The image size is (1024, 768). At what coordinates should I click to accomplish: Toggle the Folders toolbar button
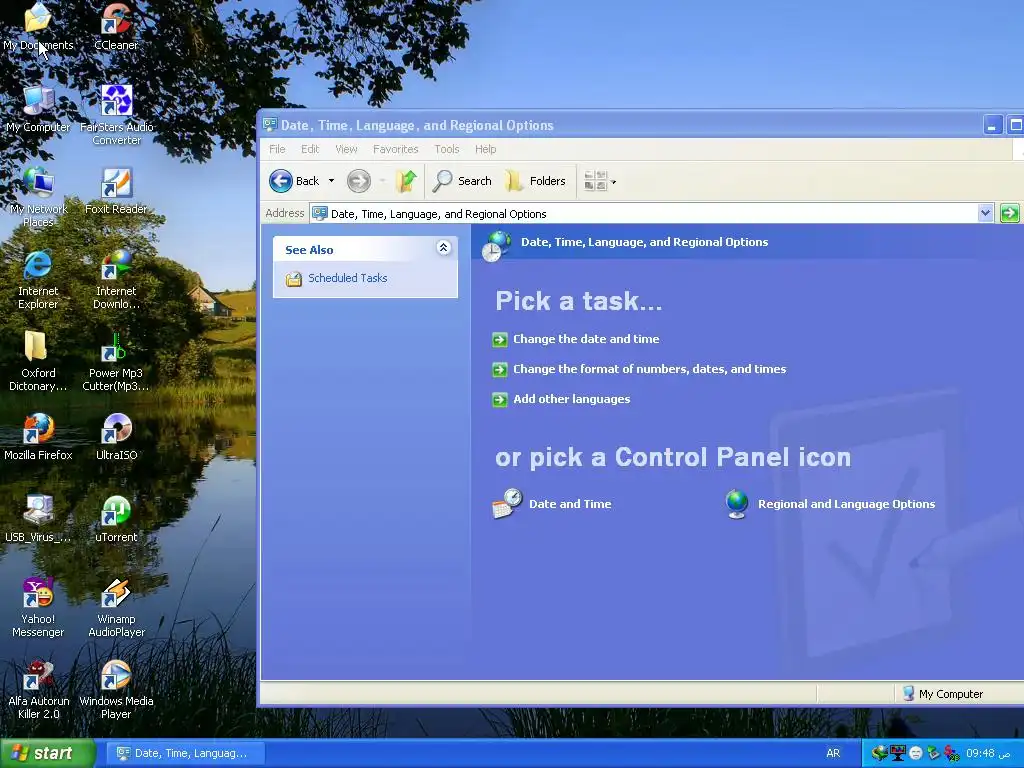click(x=535, y=181)
